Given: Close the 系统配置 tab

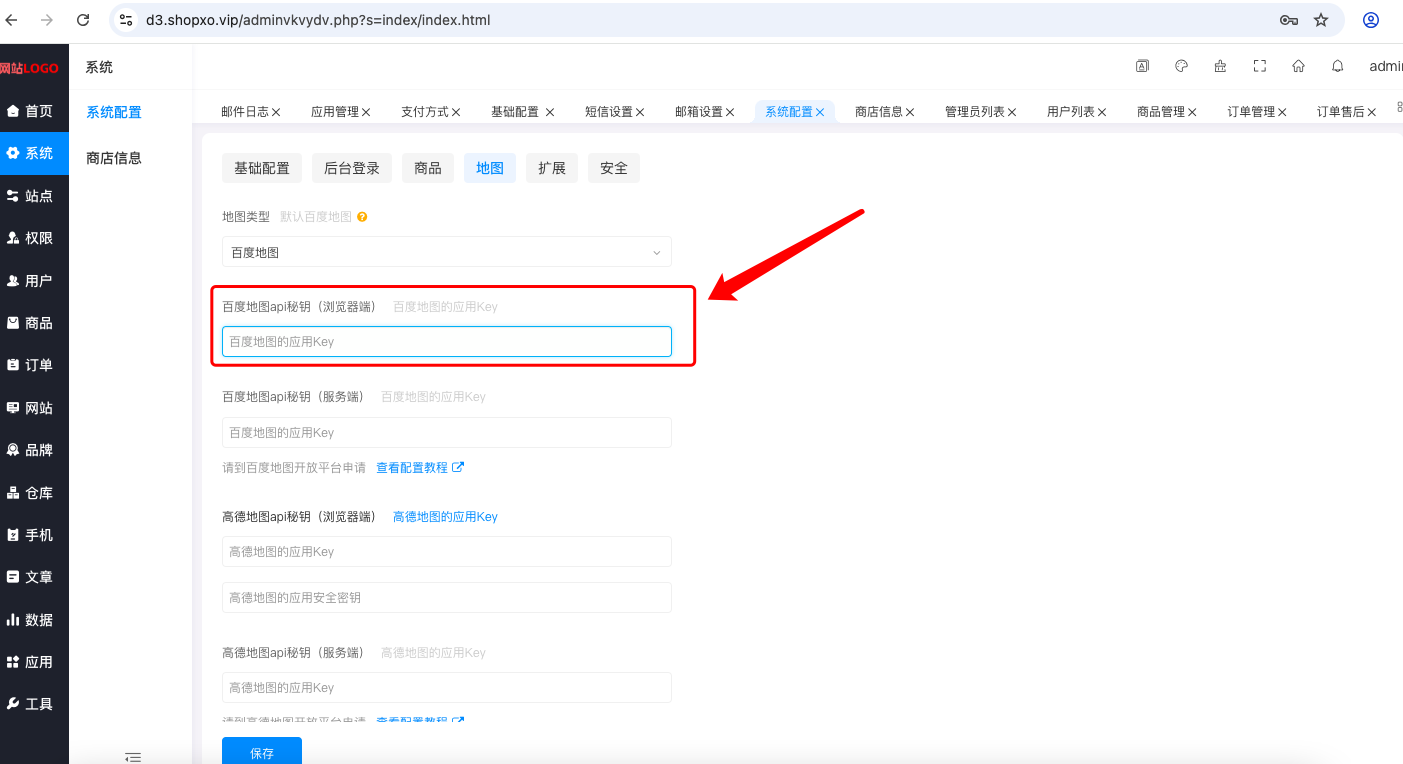Looking at the screenshot, I should (x=820, y=112).
